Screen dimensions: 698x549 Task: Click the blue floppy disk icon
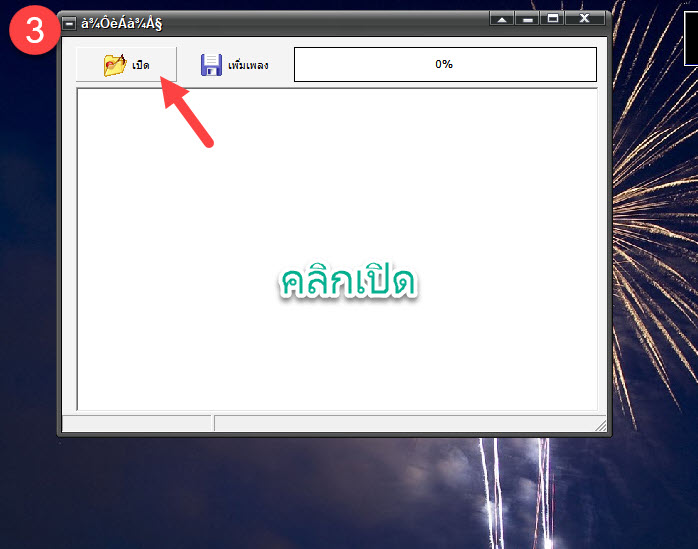pos(211,65)
